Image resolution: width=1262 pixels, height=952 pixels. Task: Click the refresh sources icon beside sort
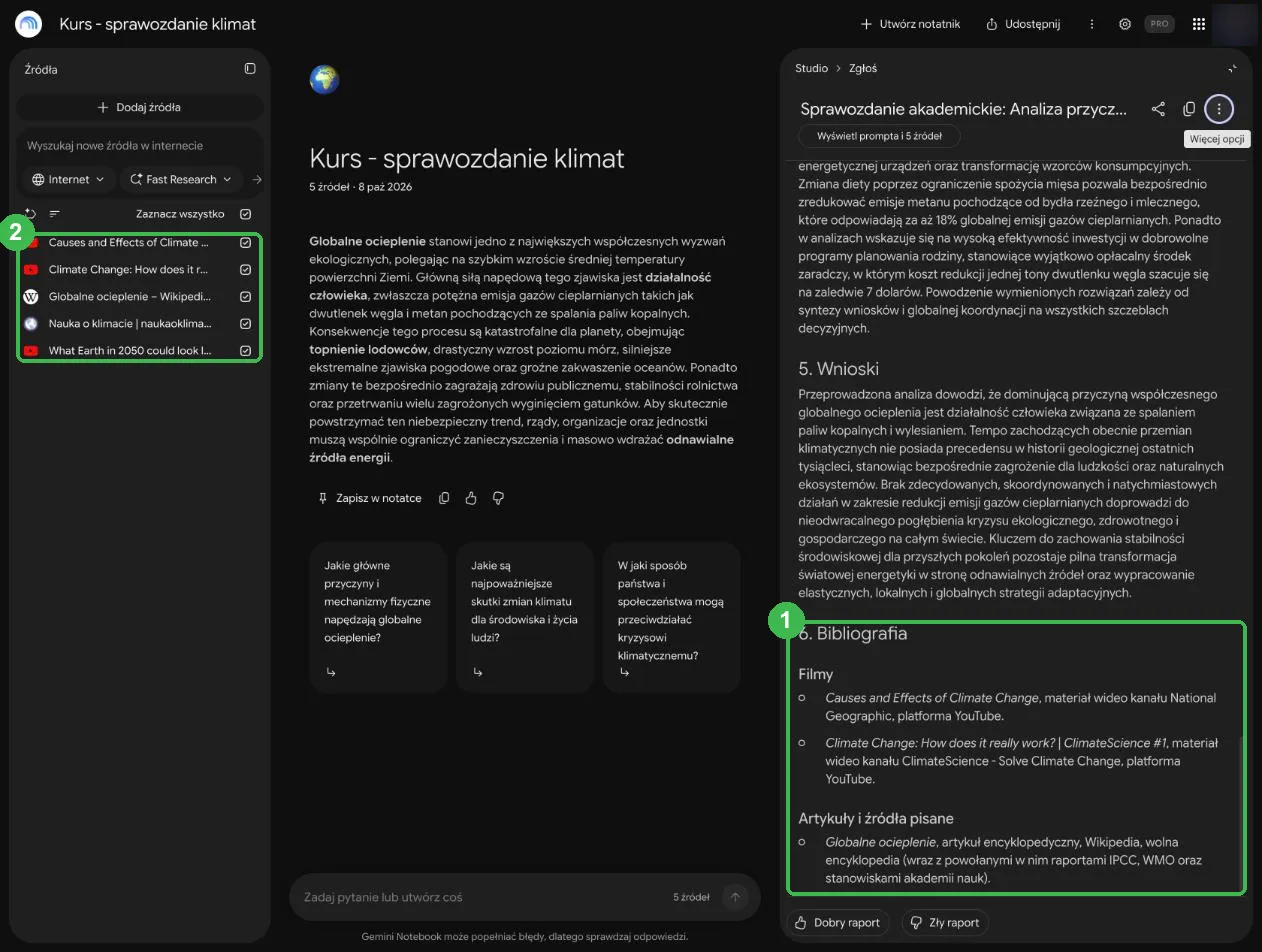(31, 214)
